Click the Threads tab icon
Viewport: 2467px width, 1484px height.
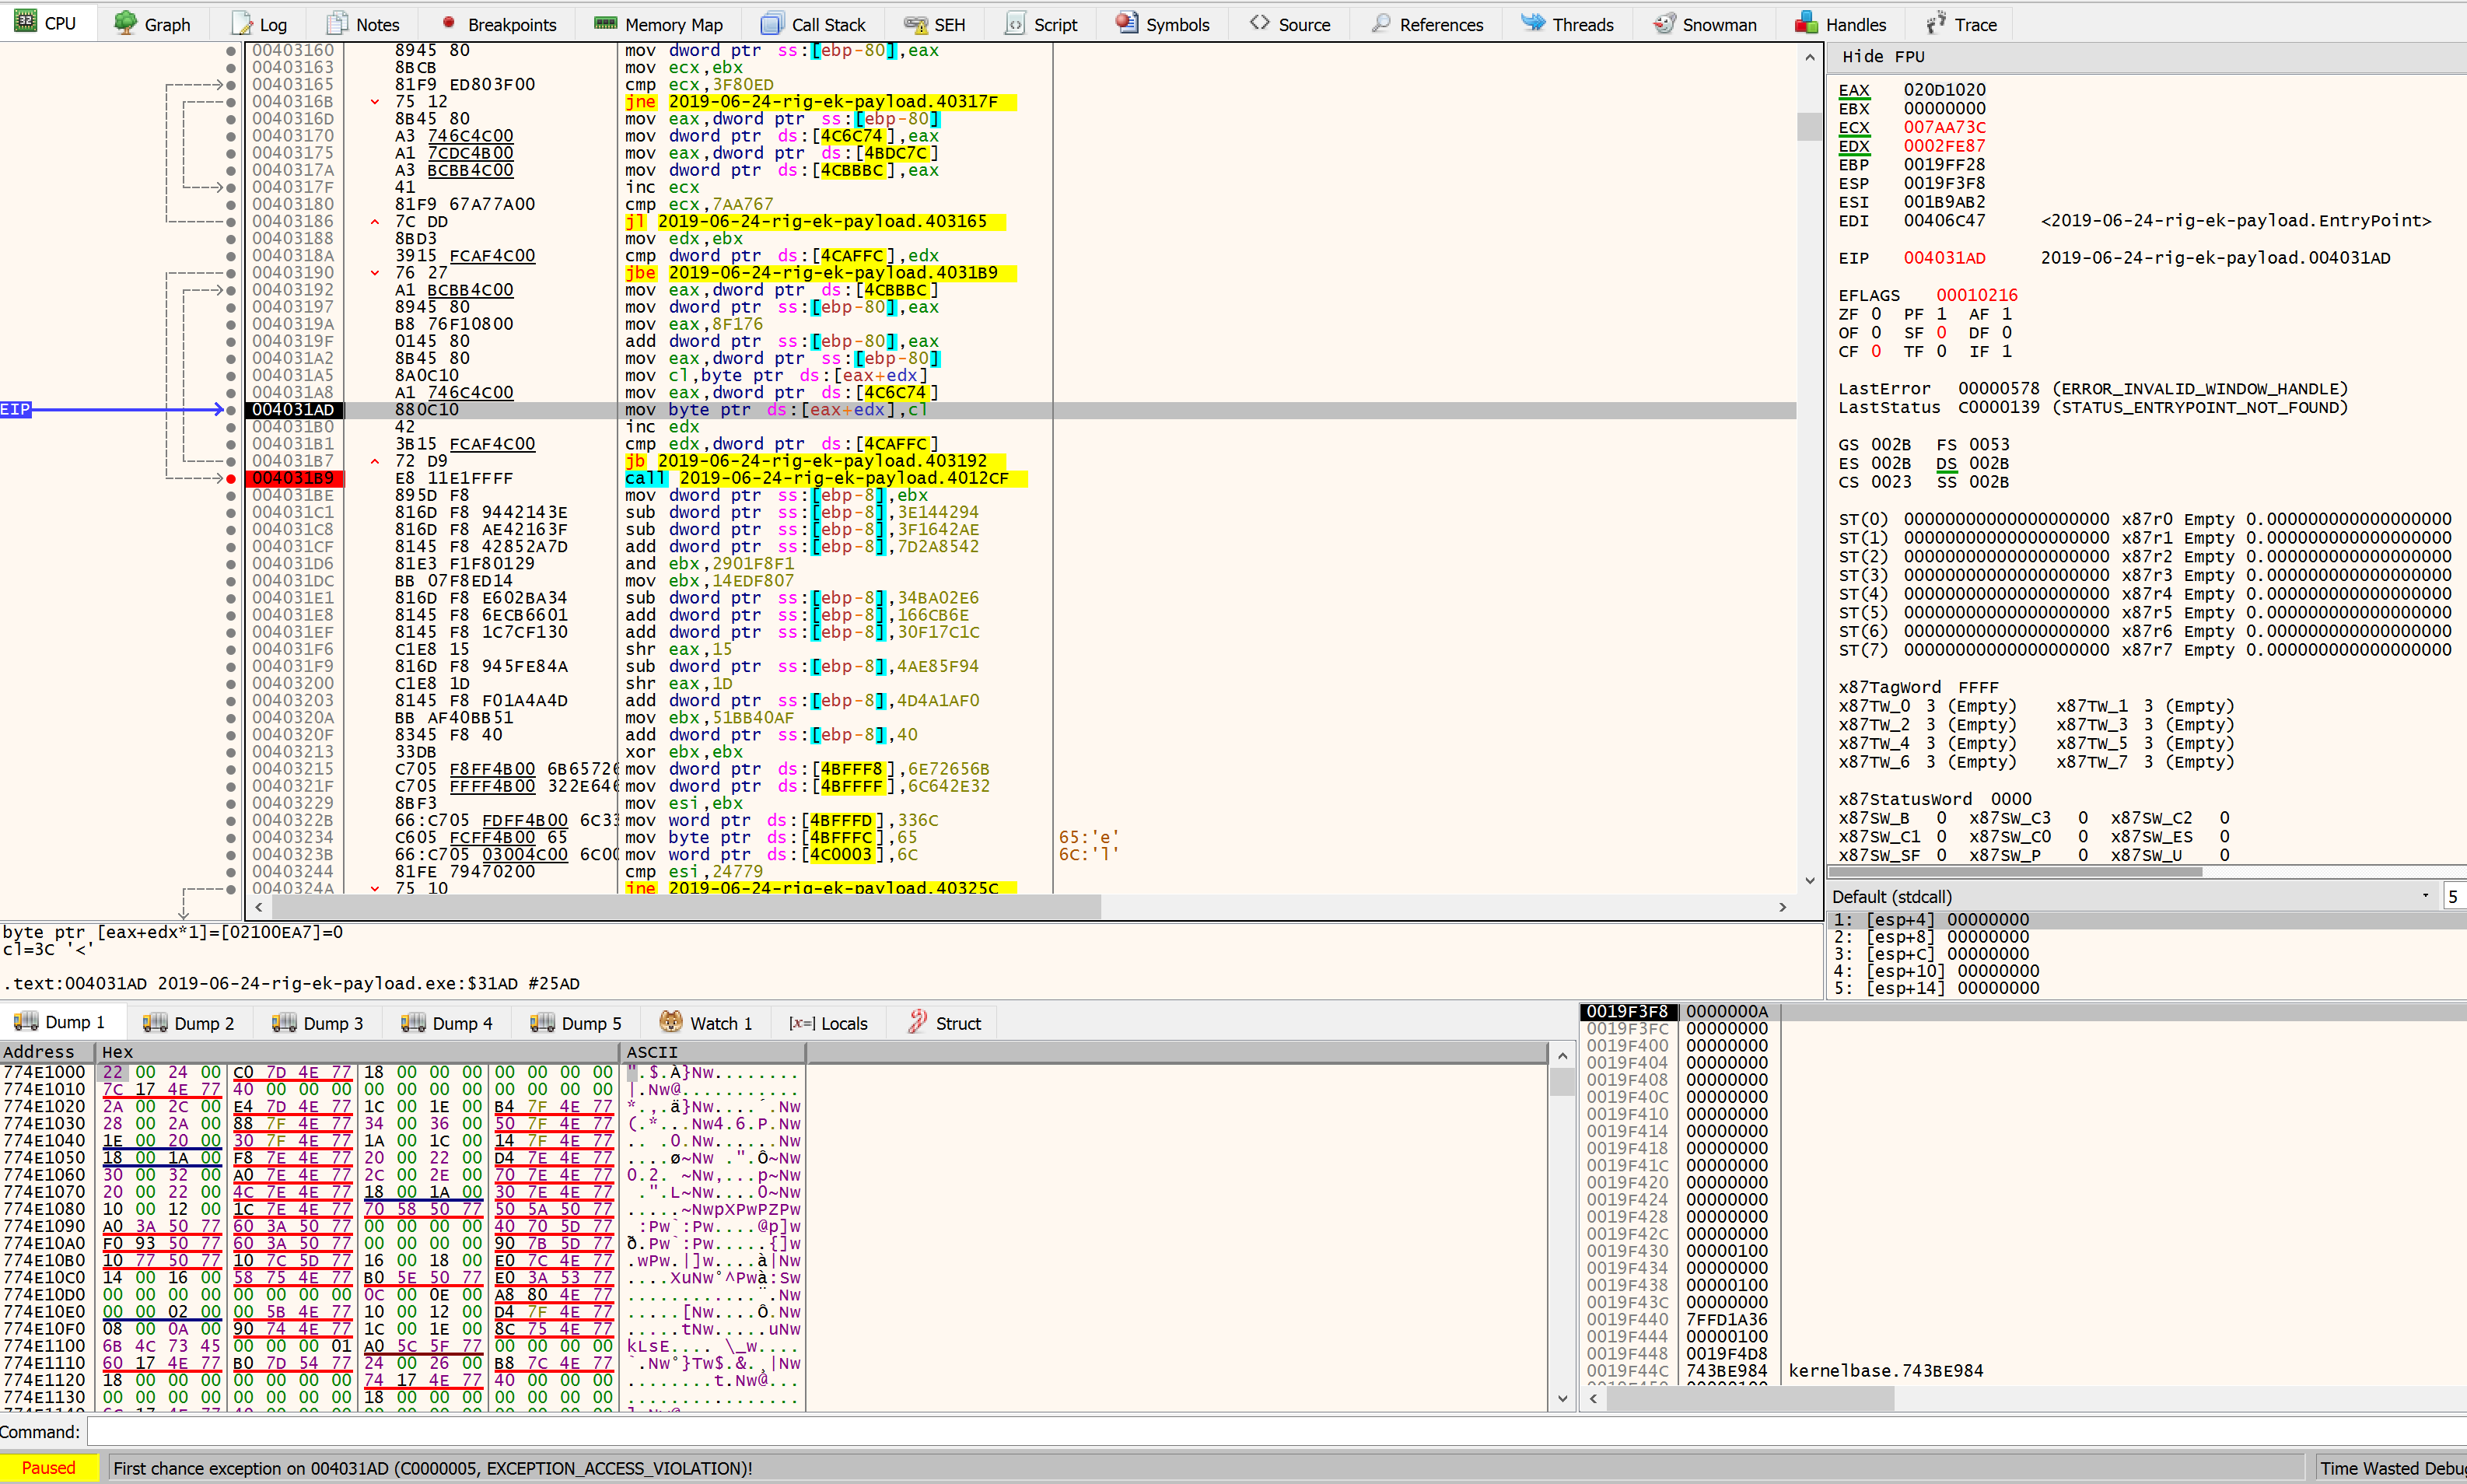tap(1533, 23)
